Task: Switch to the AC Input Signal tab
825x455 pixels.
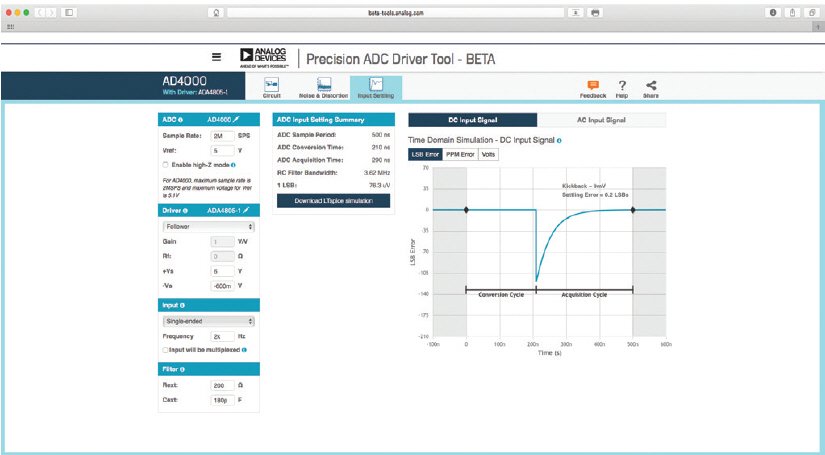Action: [x=601, y=119]
